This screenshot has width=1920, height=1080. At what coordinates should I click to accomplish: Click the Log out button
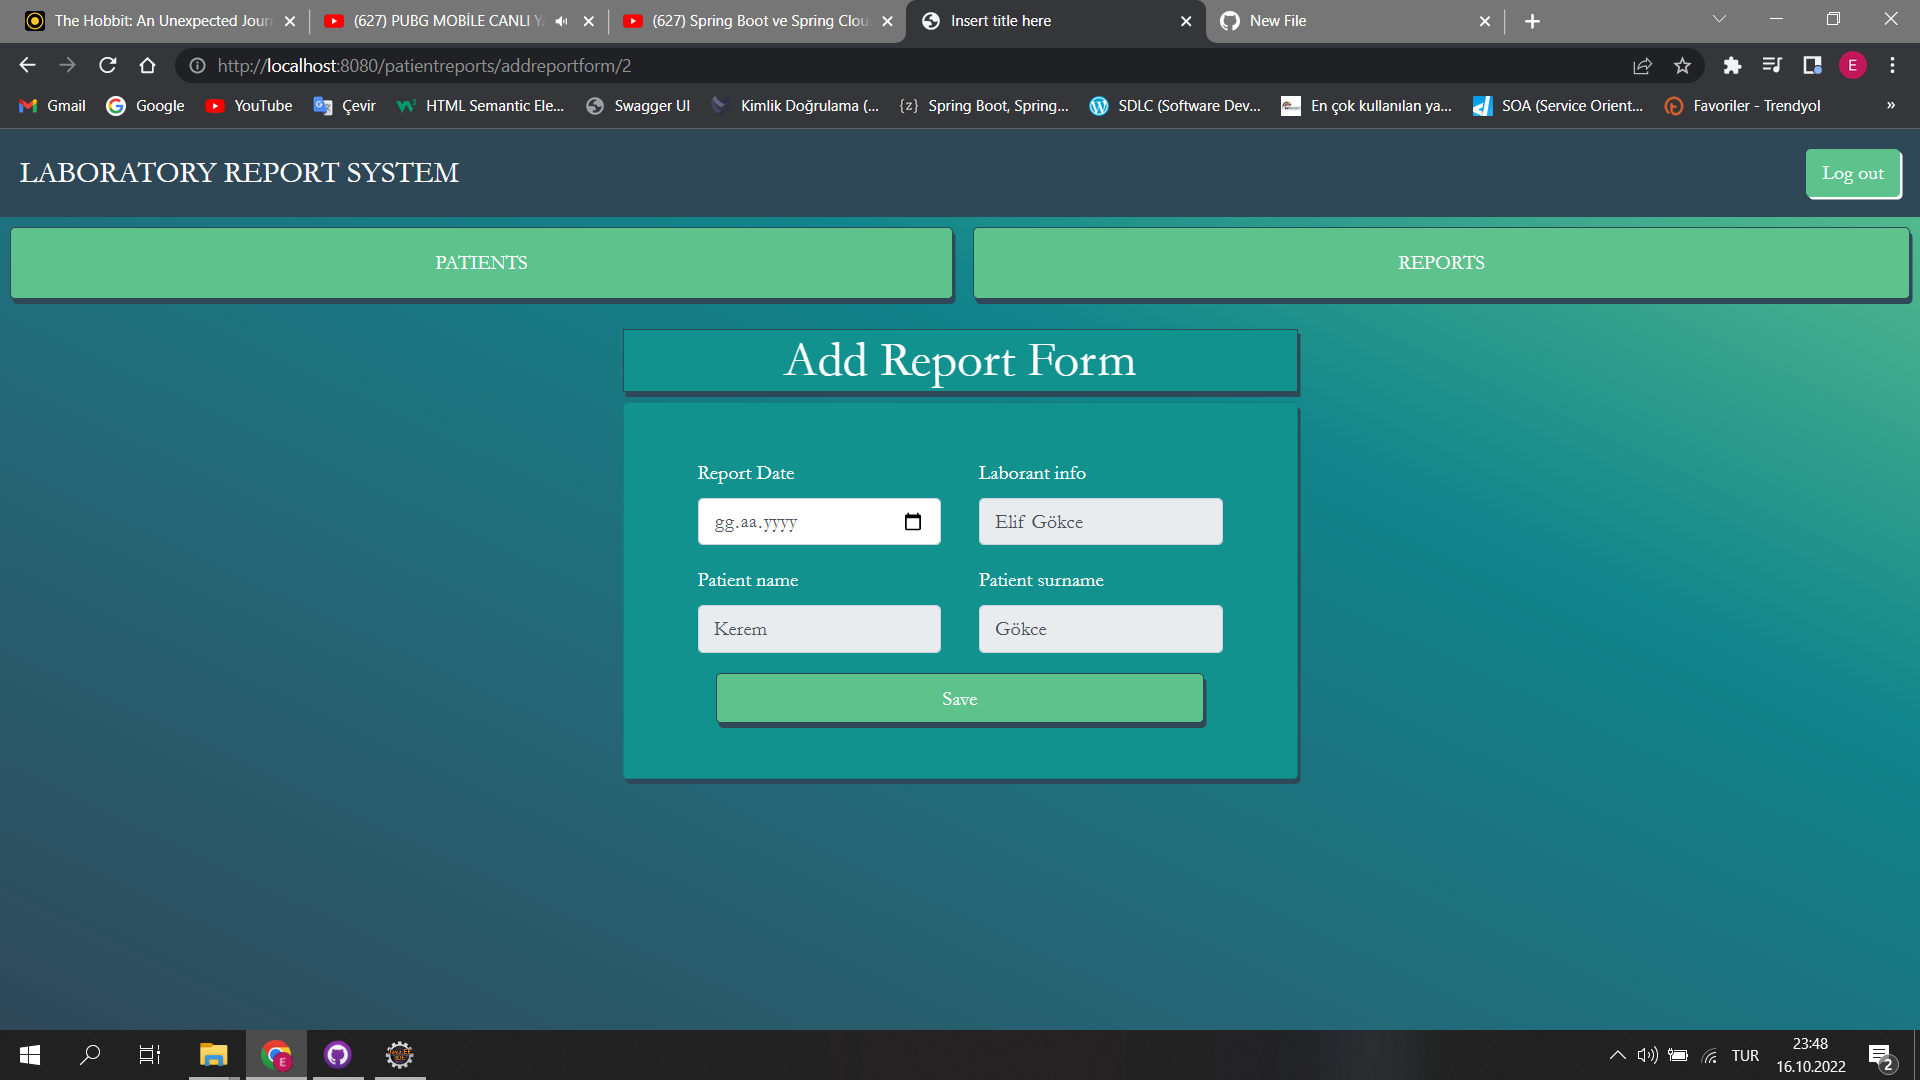click(1853, 173)
